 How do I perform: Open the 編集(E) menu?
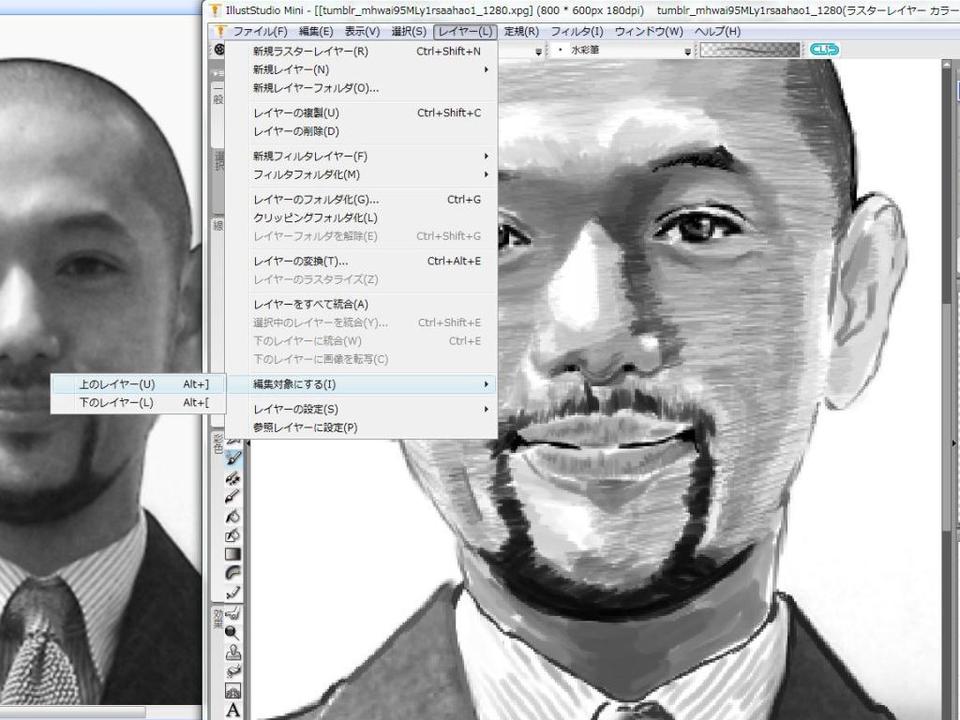click(x=316, y=31)
